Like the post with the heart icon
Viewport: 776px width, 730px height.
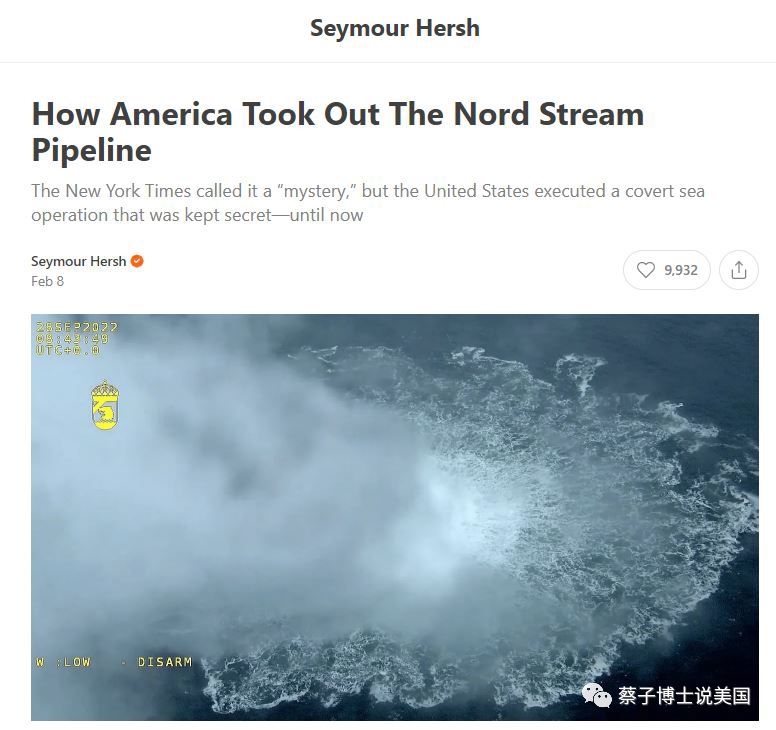tap(645, 270)
